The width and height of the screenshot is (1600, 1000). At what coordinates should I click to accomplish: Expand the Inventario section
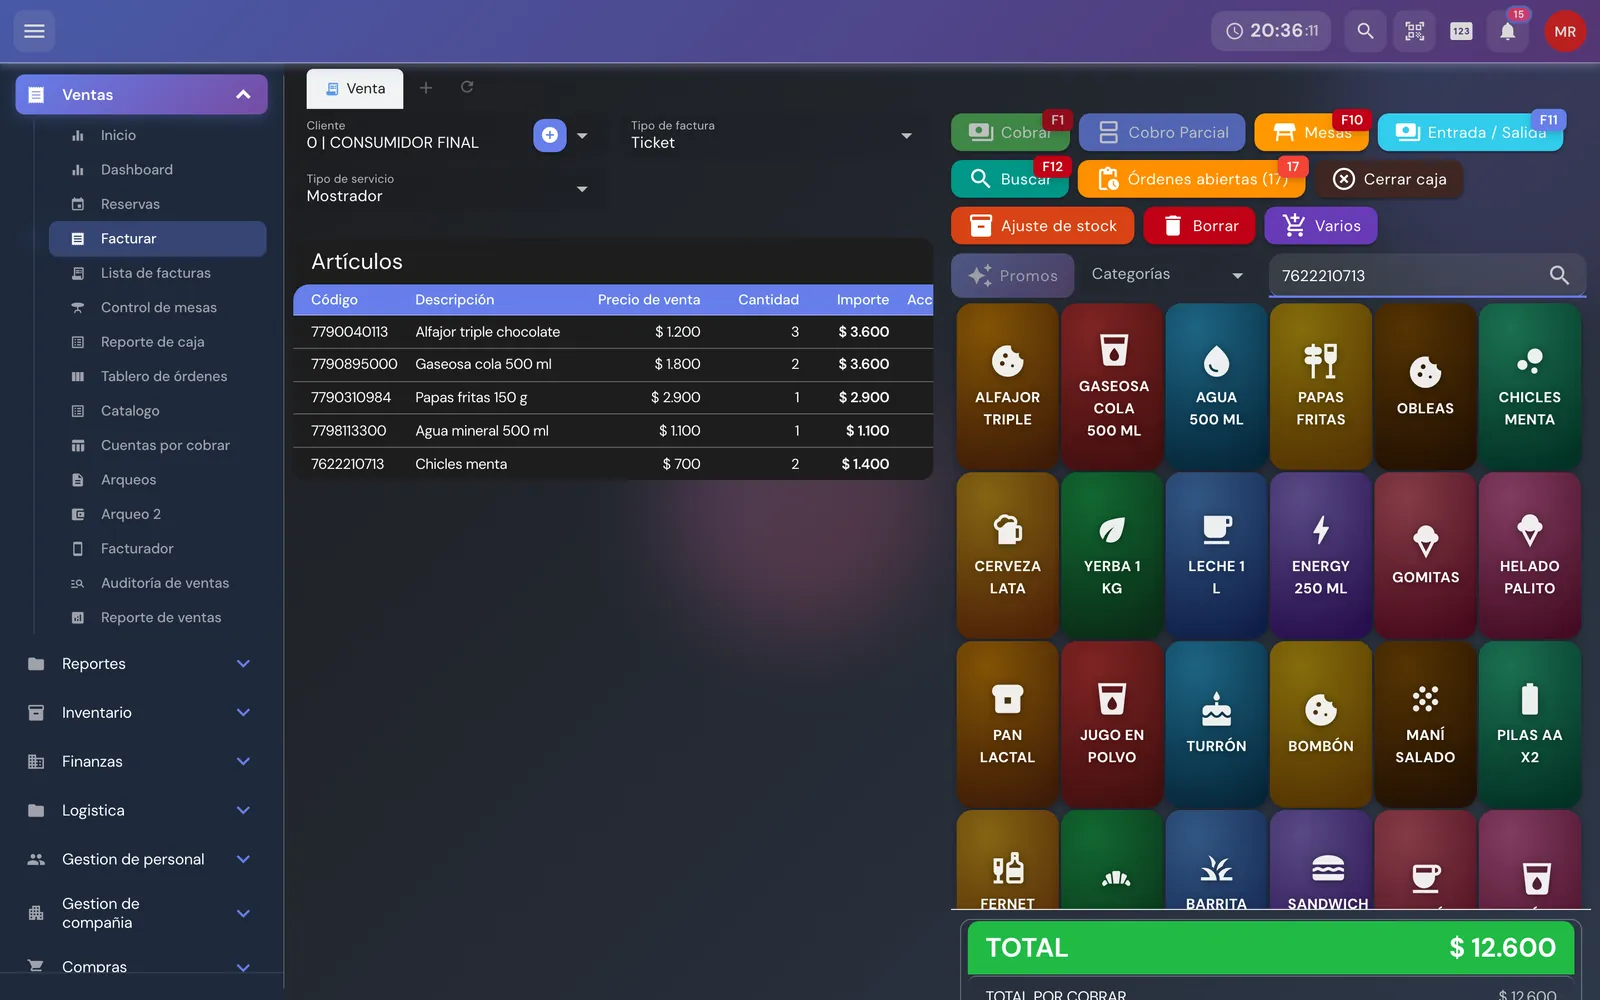coord(141,713)
